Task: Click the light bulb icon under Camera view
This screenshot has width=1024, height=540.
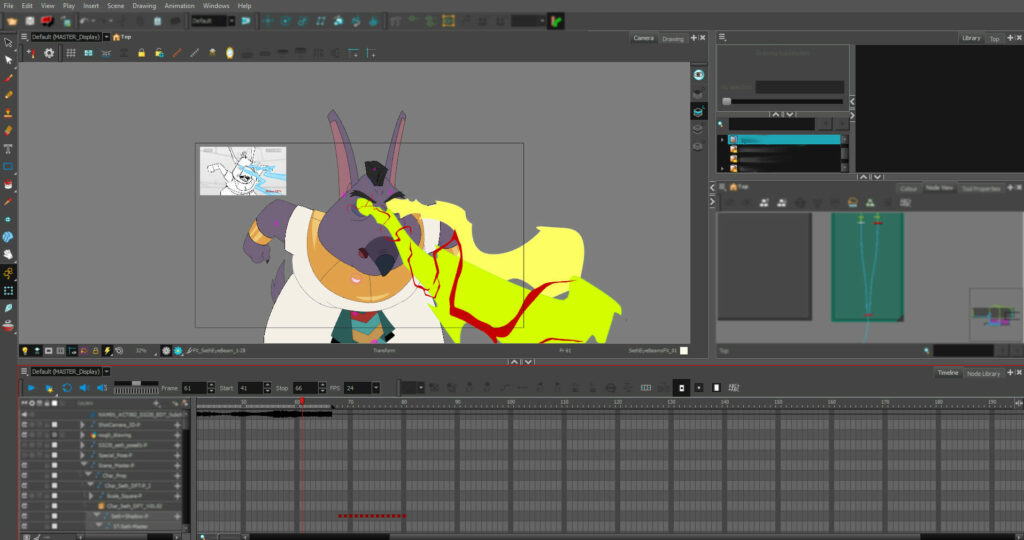Action: 25,351
